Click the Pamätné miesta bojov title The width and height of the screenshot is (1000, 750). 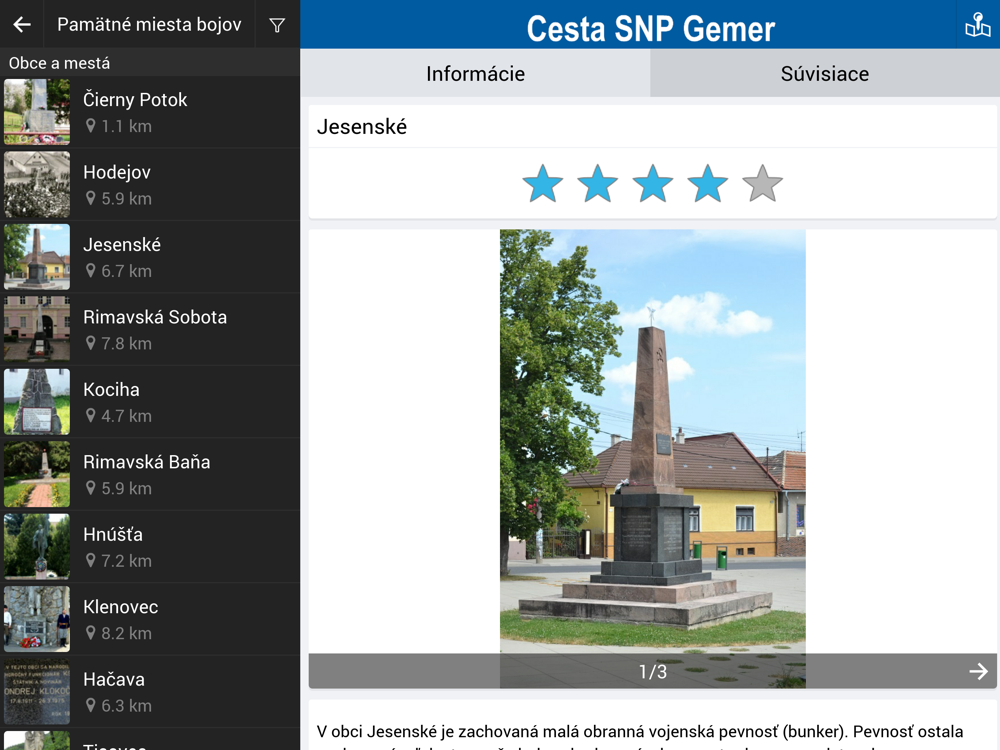(149, 24)
